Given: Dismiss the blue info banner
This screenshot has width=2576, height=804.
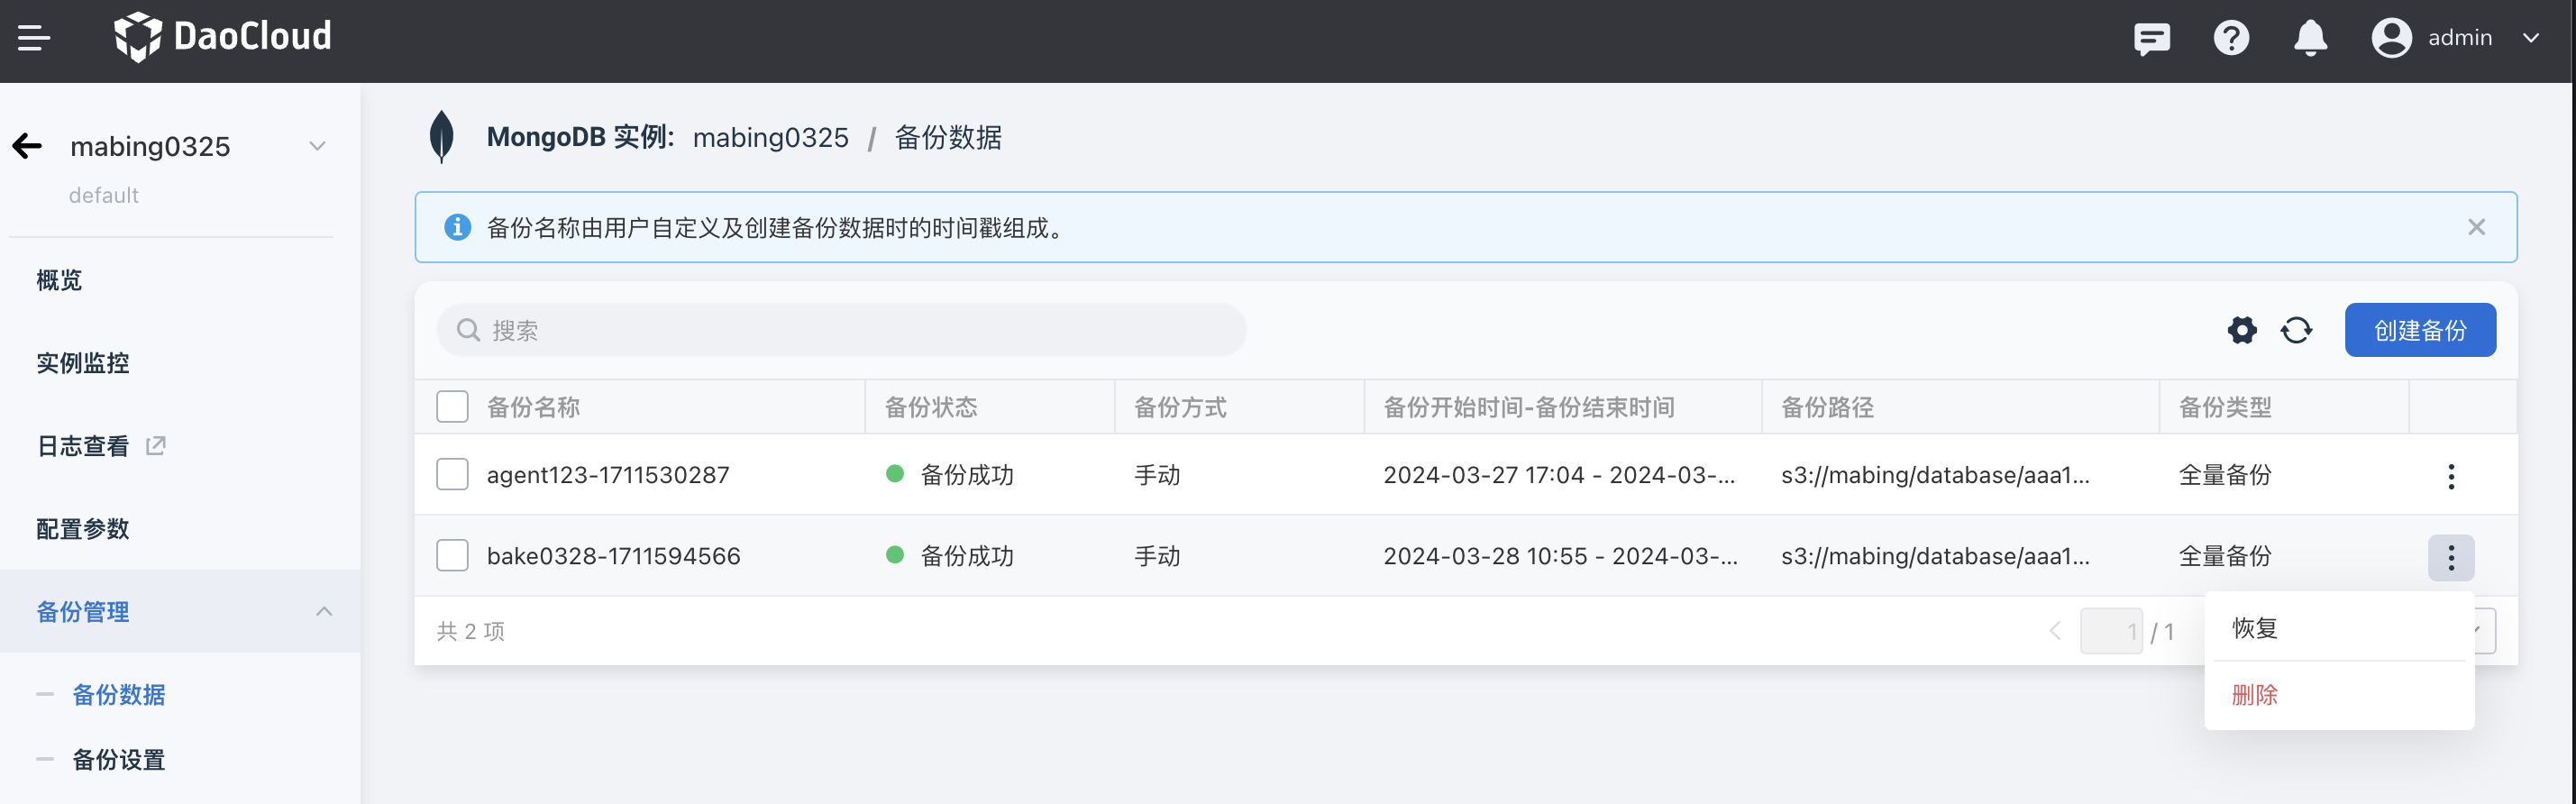Looking at the screenshot, I should click(2476, 228).
